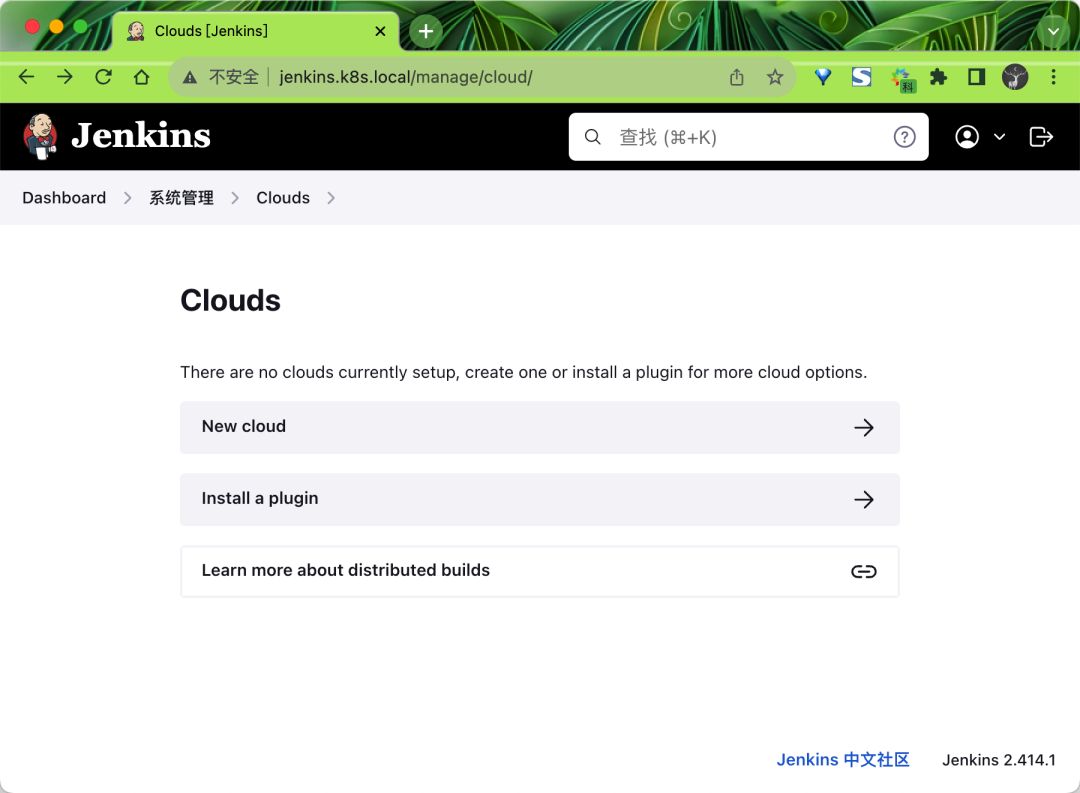Log out using the sign-out icon
The width and height of the screenshot is (1080, 793).
(x=1041, y=137)
